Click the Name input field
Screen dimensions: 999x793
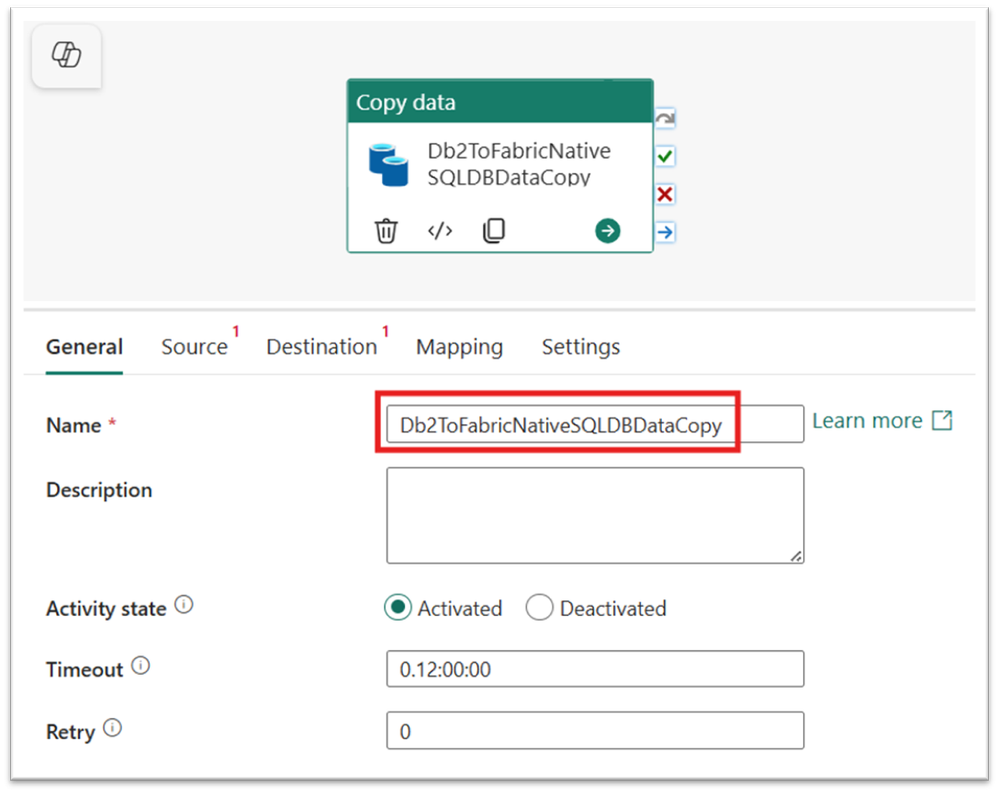pyautogui.click(x=595, y=424)
